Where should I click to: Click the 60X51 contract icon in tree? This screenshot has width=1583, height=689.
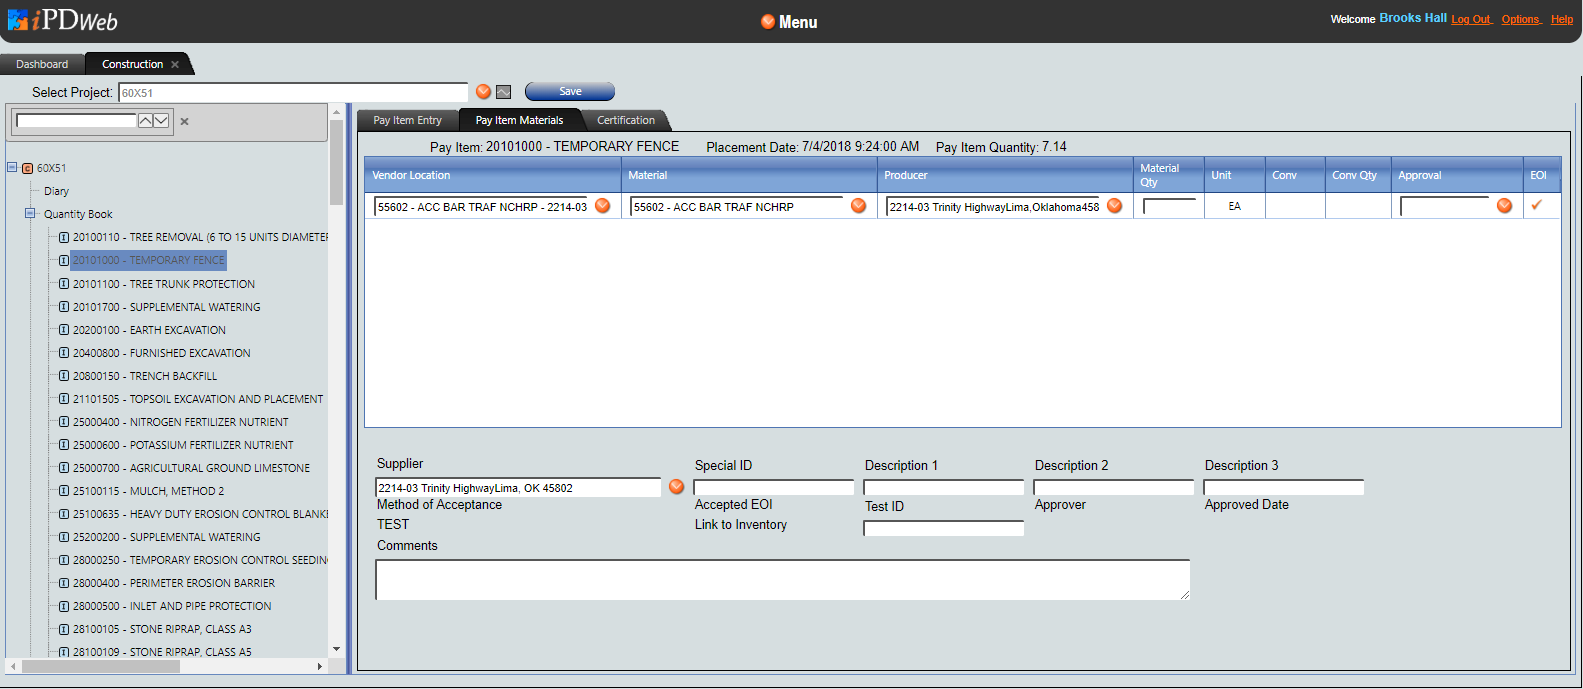point(28,168)
